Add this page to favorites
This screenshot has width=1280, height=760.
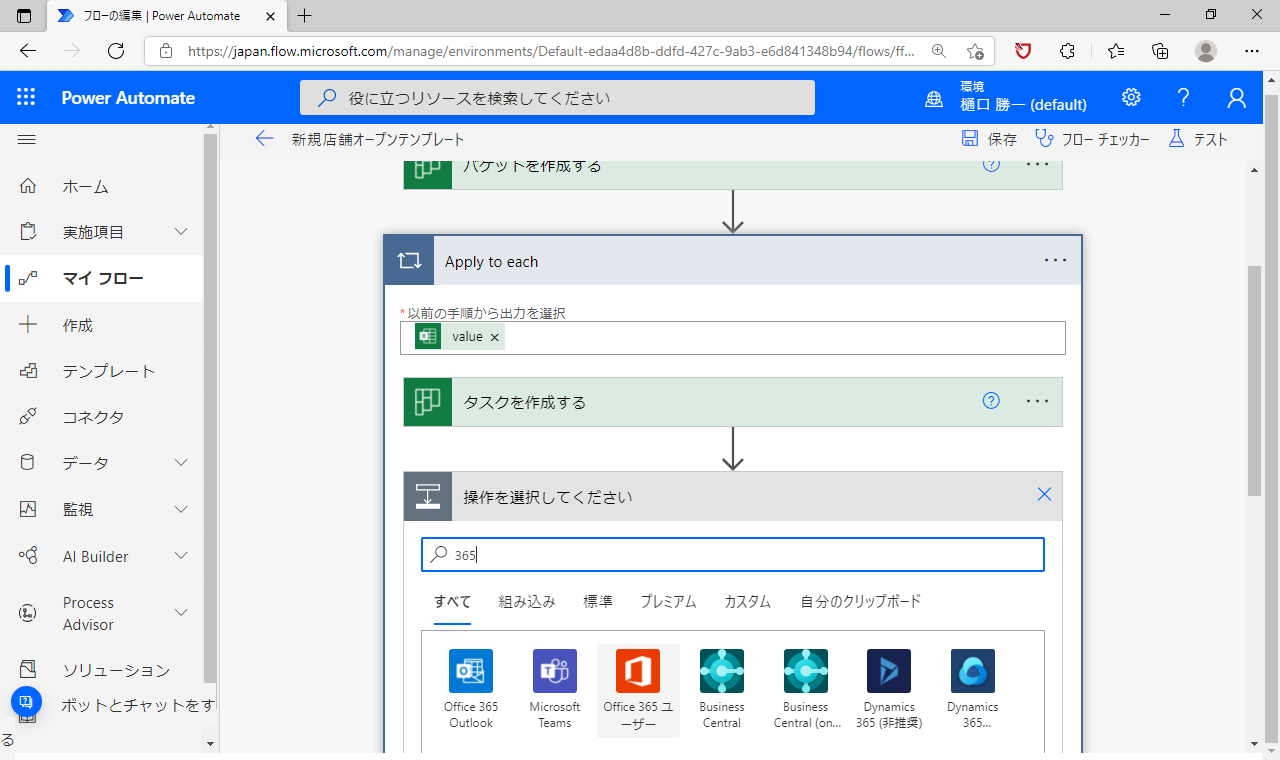click(x=975, y=51)
